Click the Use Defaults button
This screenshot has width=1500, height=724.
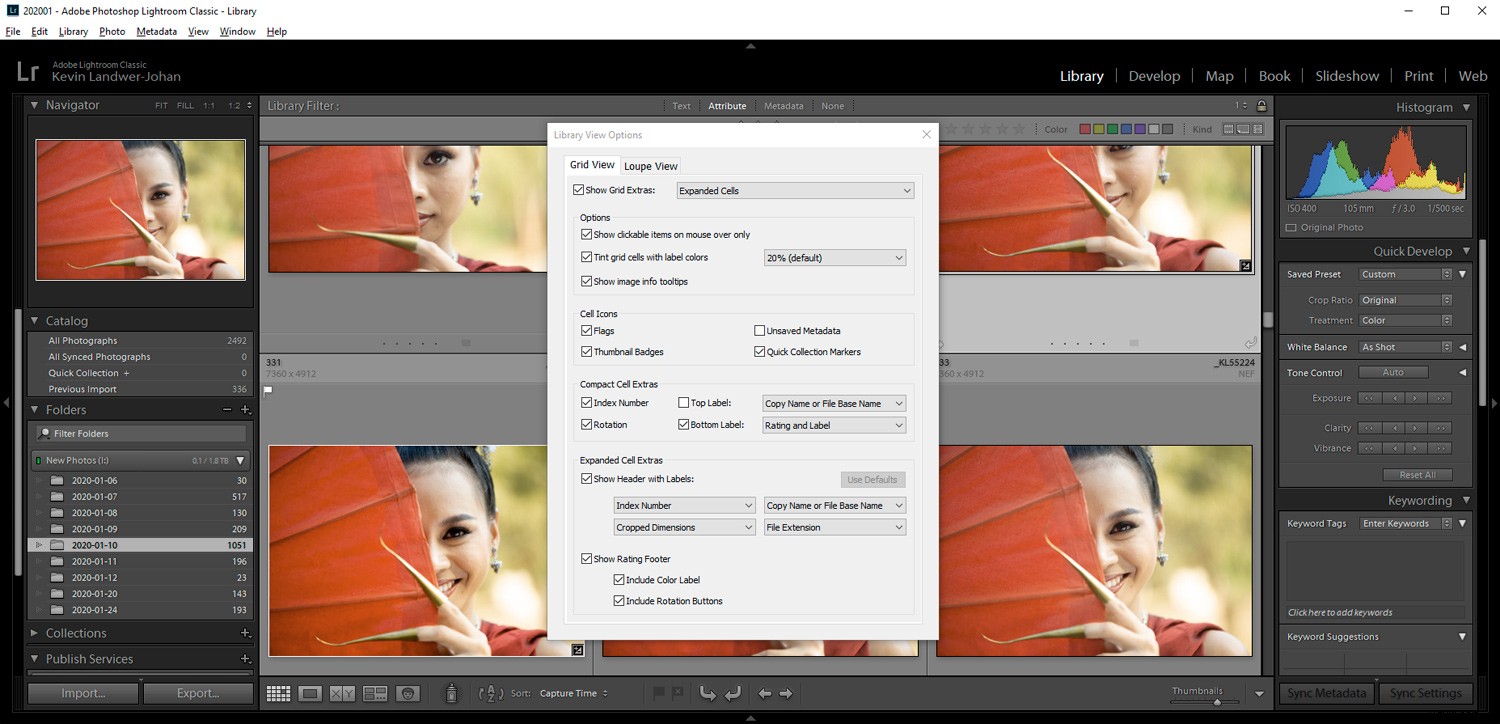coord(872,479)
